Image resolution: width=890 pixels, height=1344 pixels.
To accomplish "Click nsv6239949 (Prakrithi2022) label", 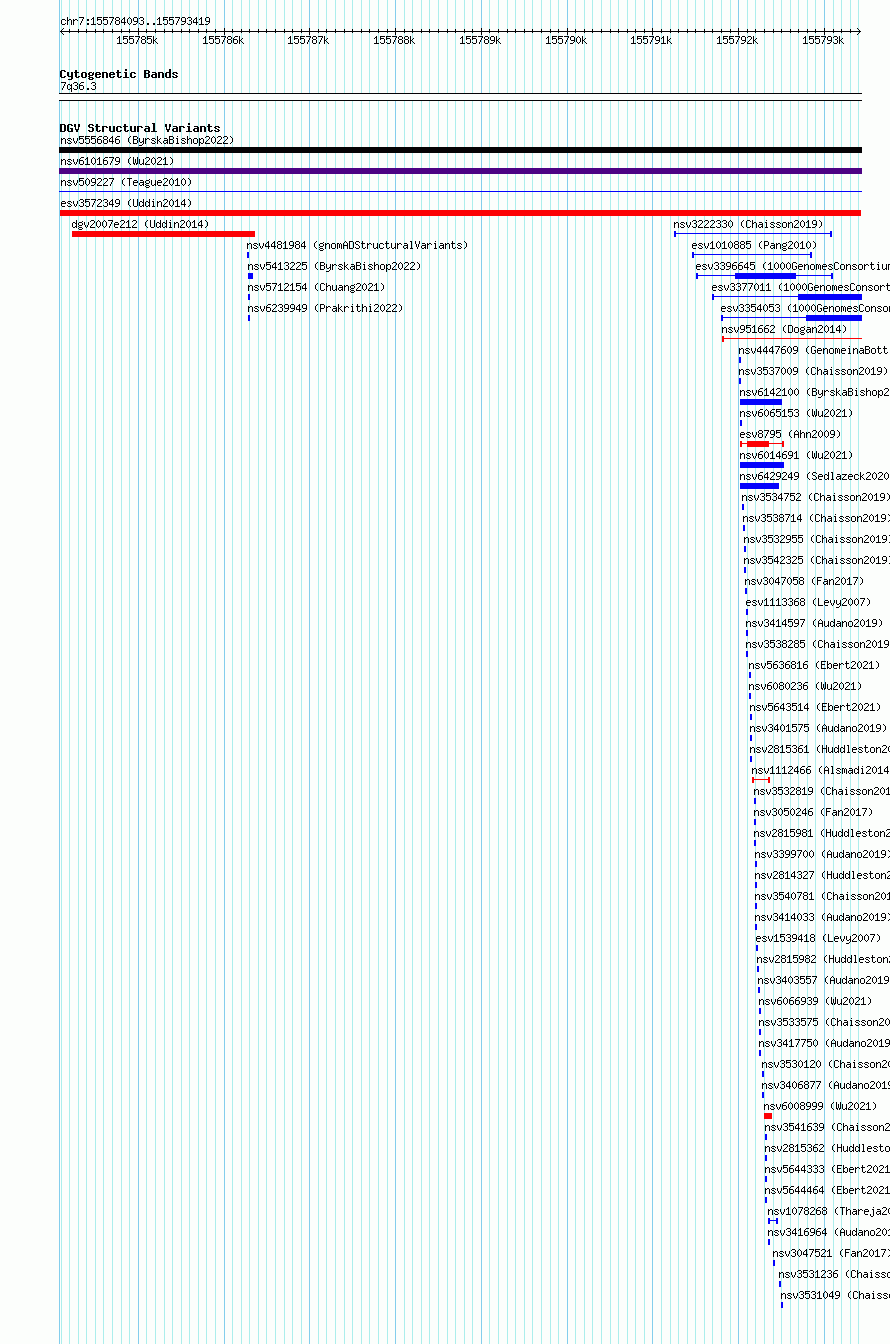I will click(325, 308).
